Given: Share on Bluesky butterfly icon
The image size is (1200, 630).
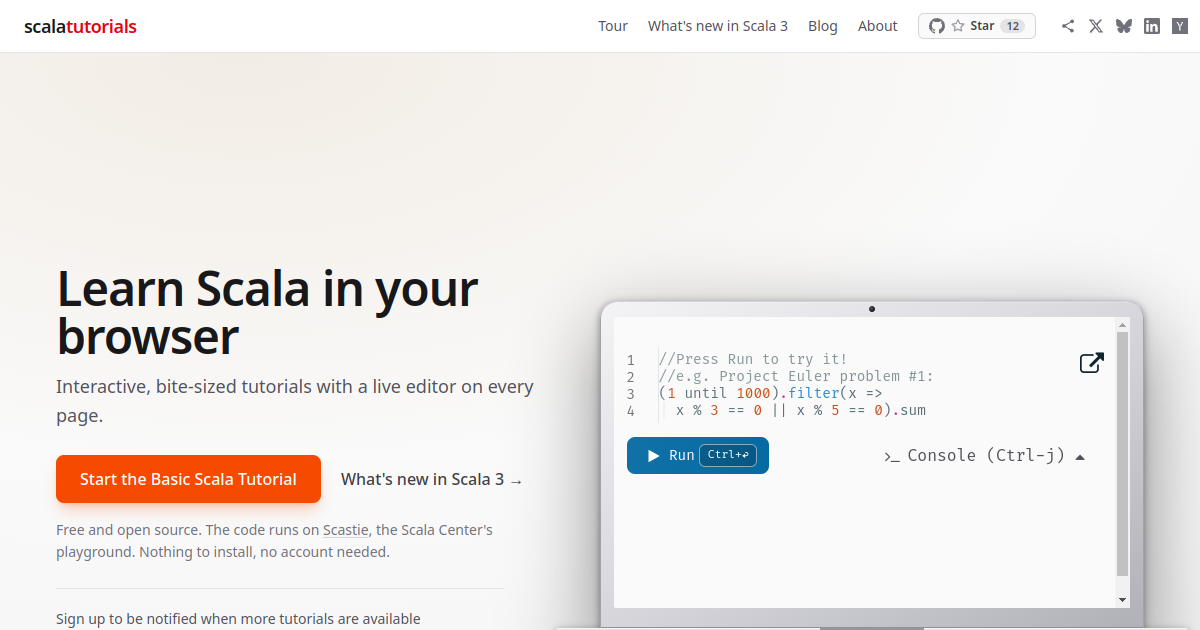Looking at the screenshot, I should (x=1124, y=26).
